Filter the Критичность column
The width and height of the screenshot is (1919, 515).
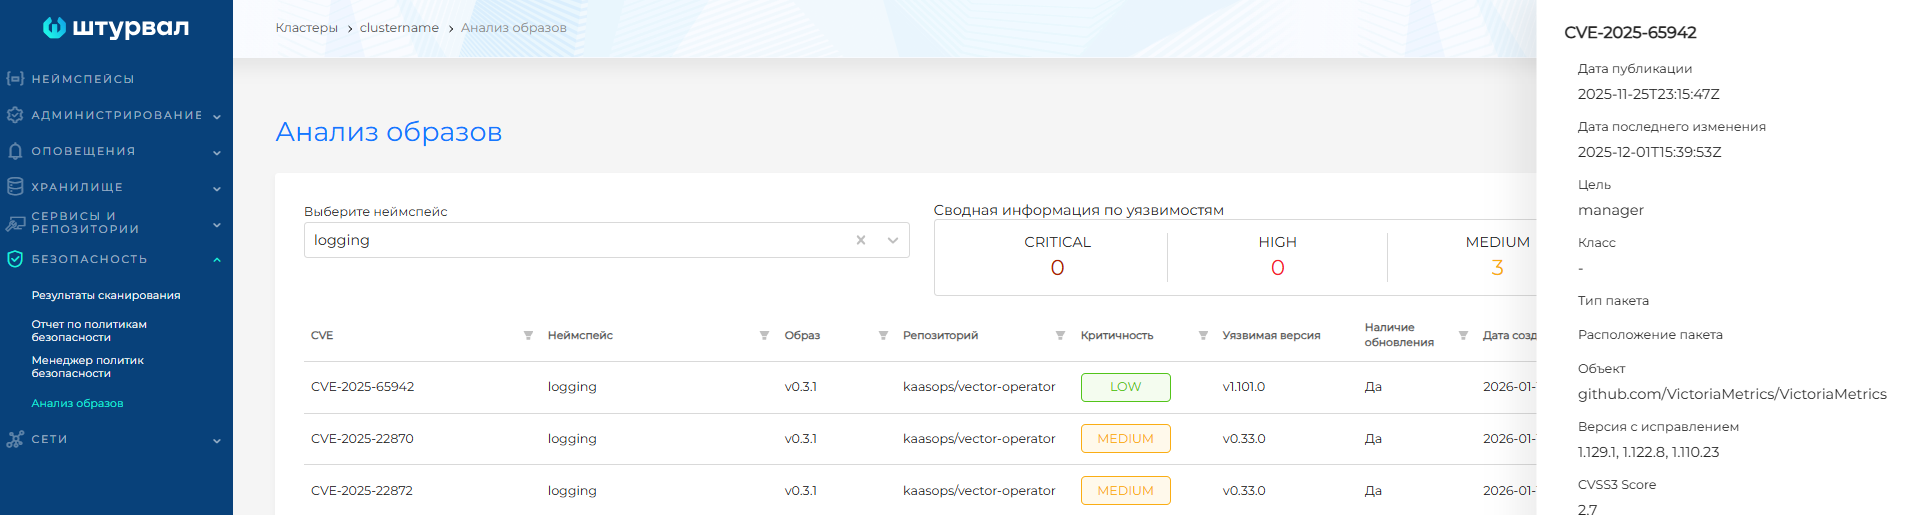(x=1203, y=335)
